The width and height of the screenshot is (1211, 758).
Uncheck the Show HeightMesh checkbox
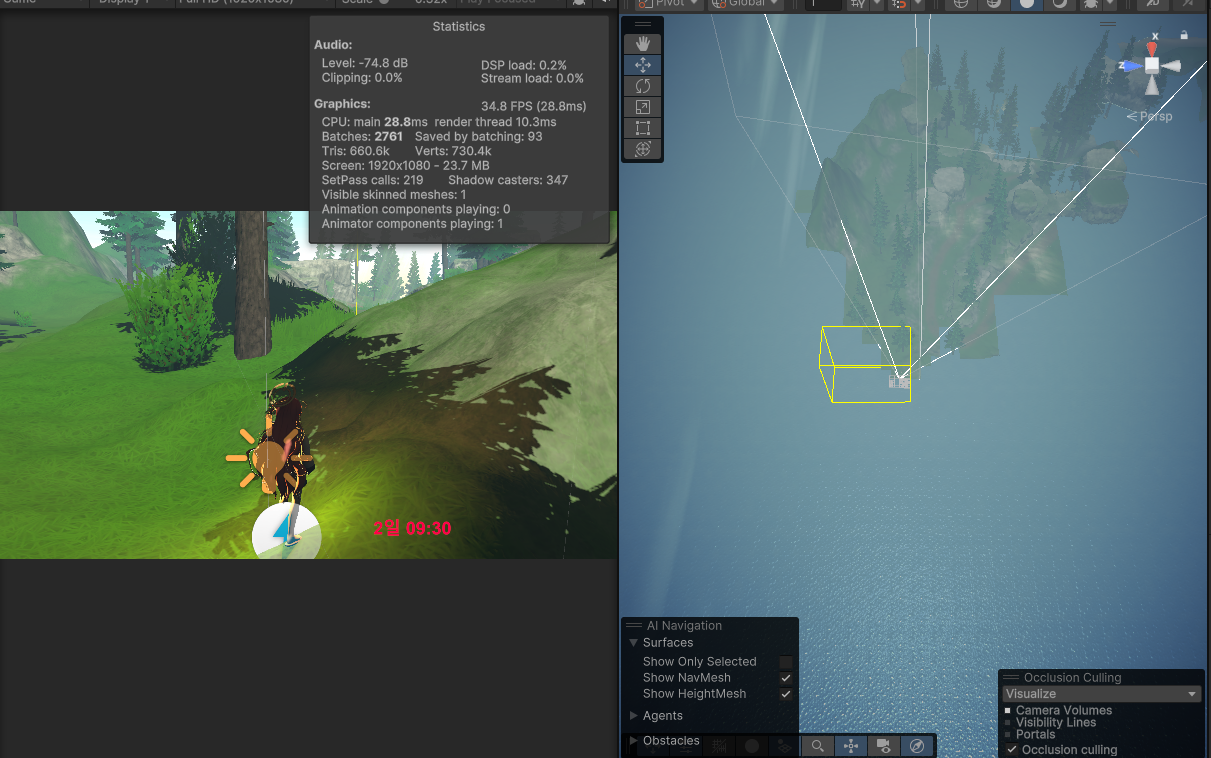click(x=786, y=694)
